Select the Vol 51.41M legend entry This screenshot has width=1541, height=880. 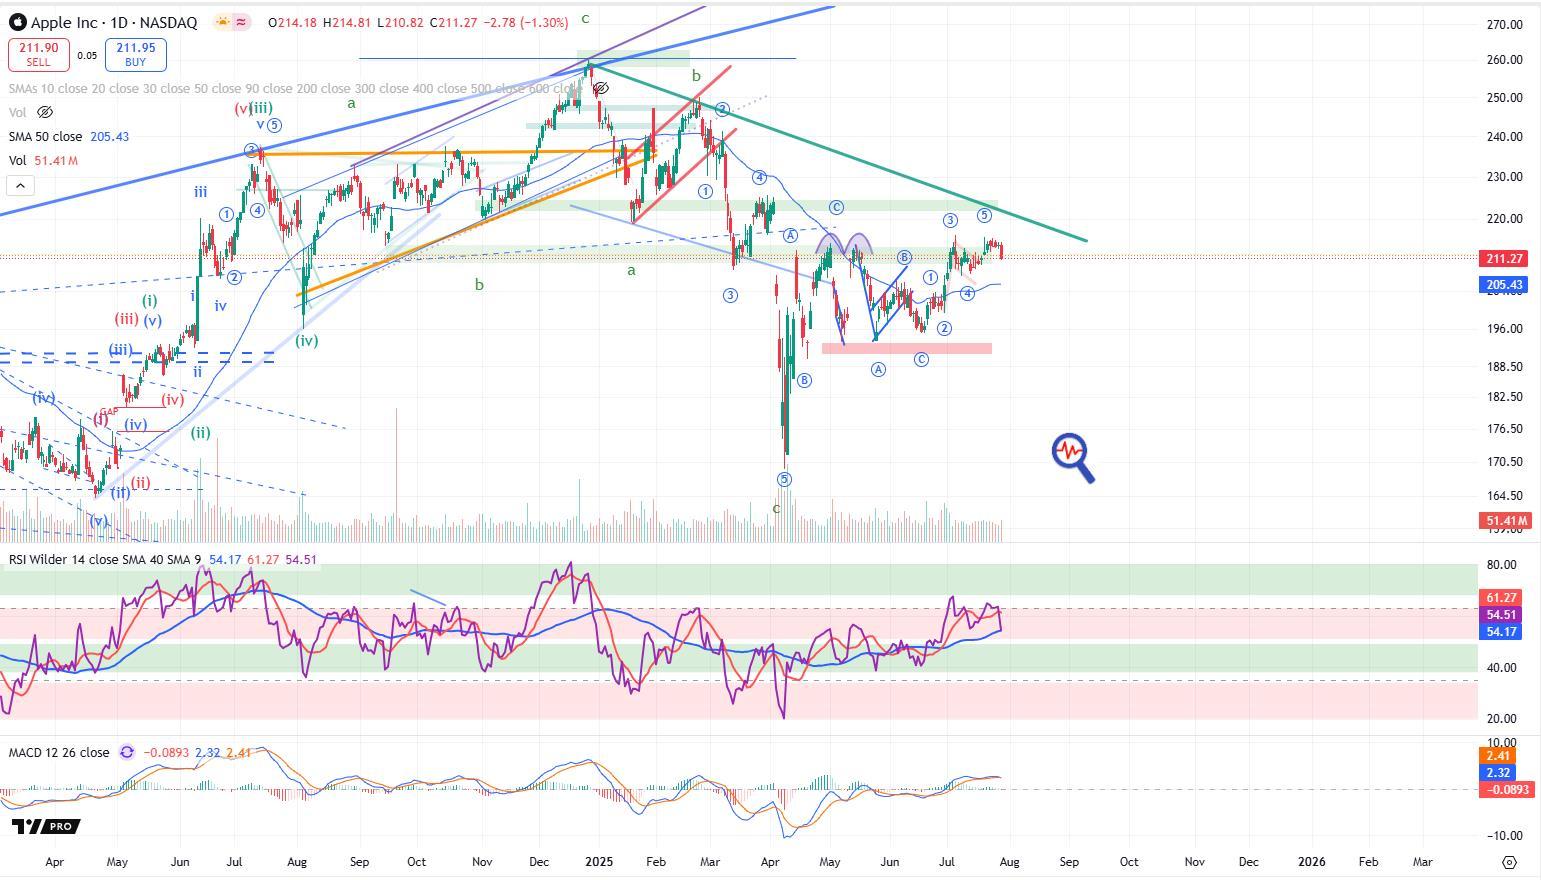point(43,161)
